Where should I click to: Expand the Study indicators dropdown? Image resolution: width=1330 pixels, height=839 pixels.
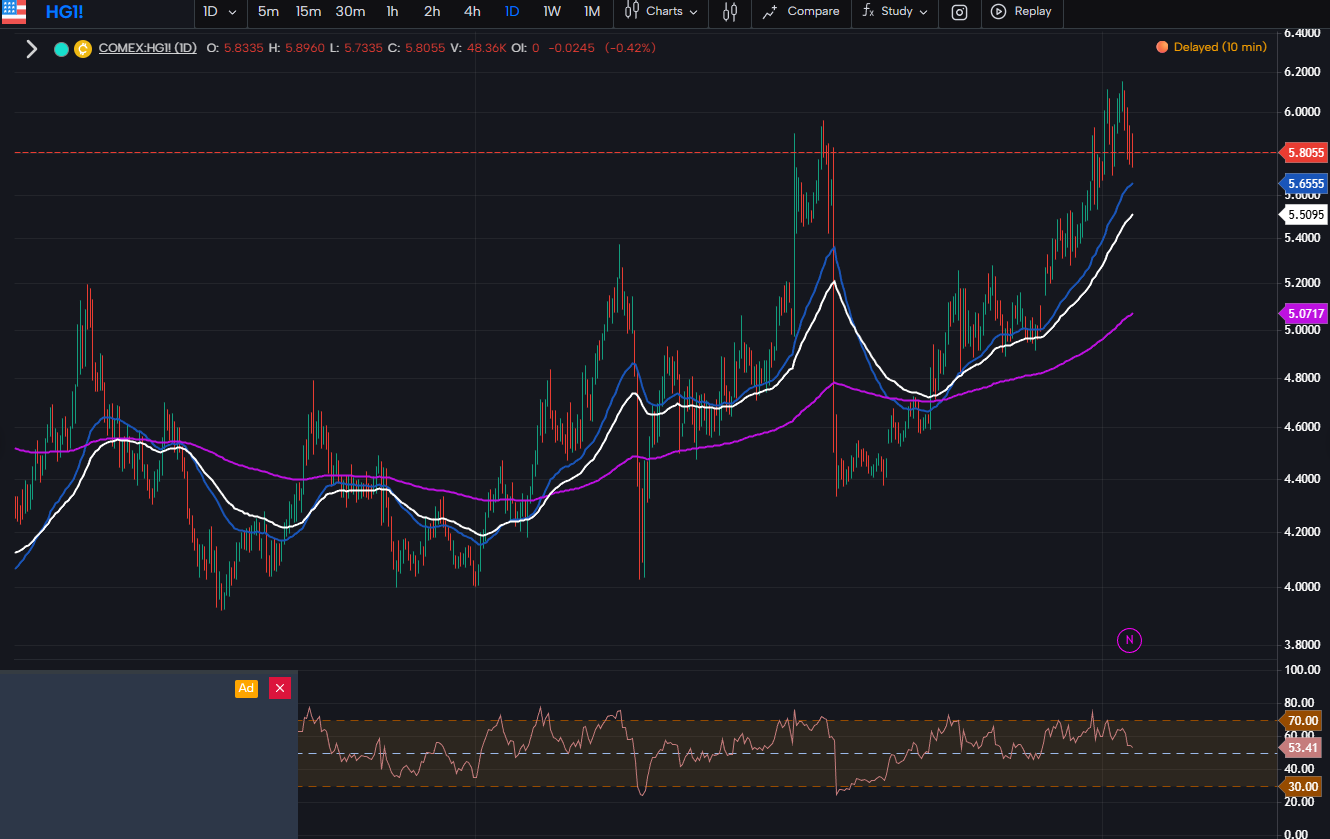tap(895, 12)
